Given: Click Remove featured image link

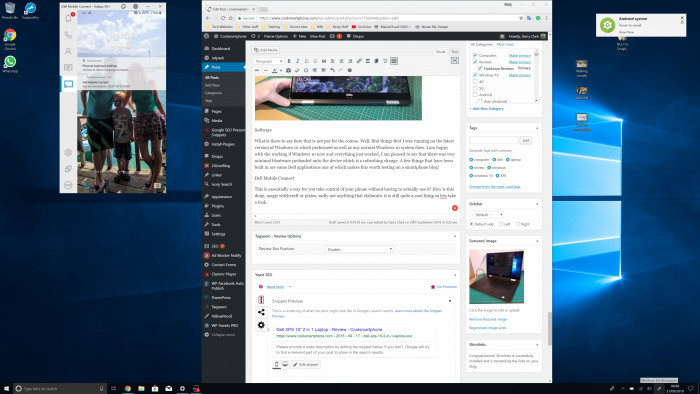Looking at the screenshot, I should coord(488,319).
